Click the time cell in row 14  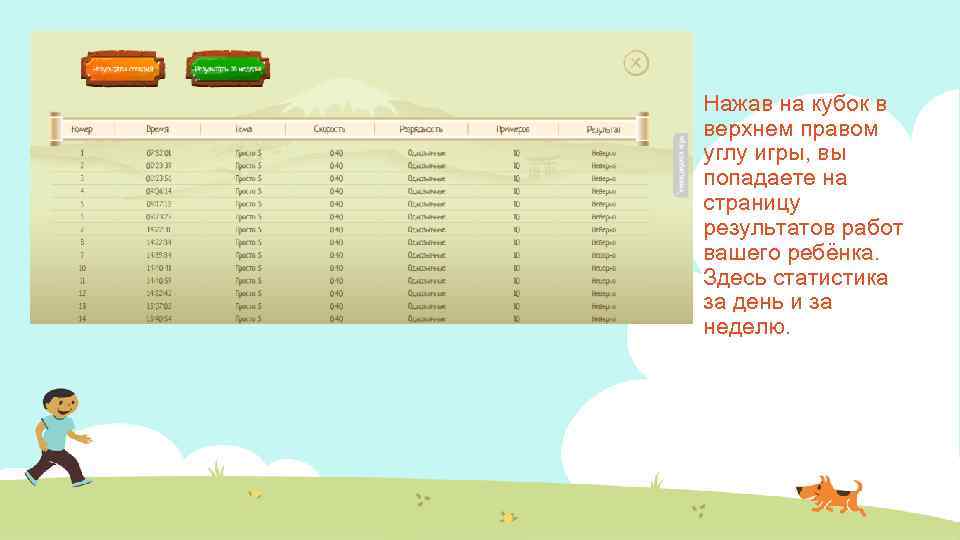159,319
